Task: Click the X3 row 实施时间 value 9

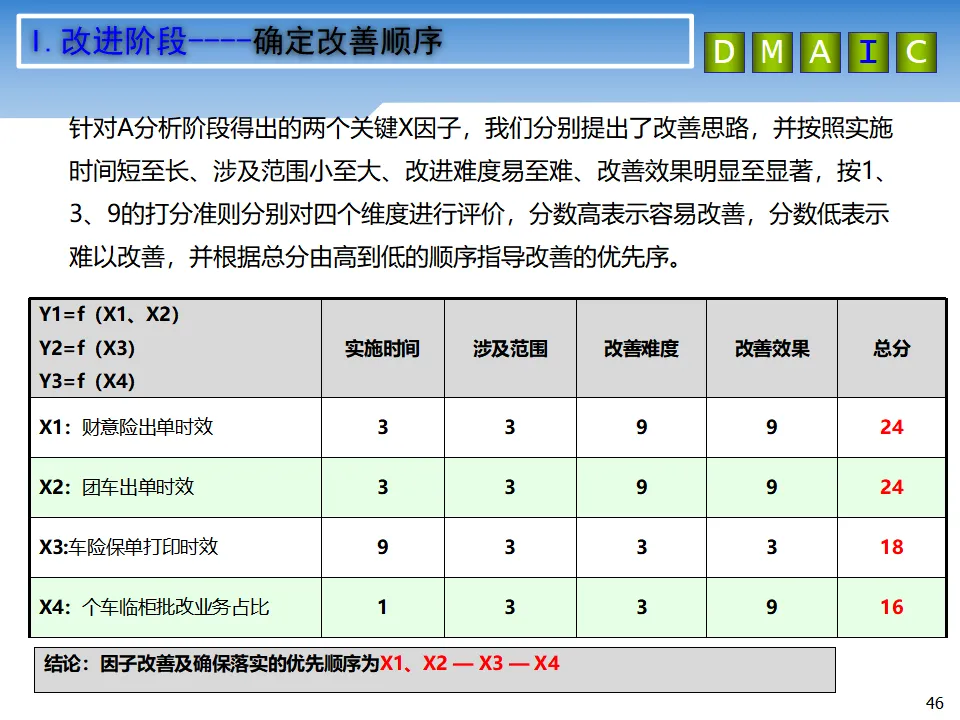Action: pos(383,547)
